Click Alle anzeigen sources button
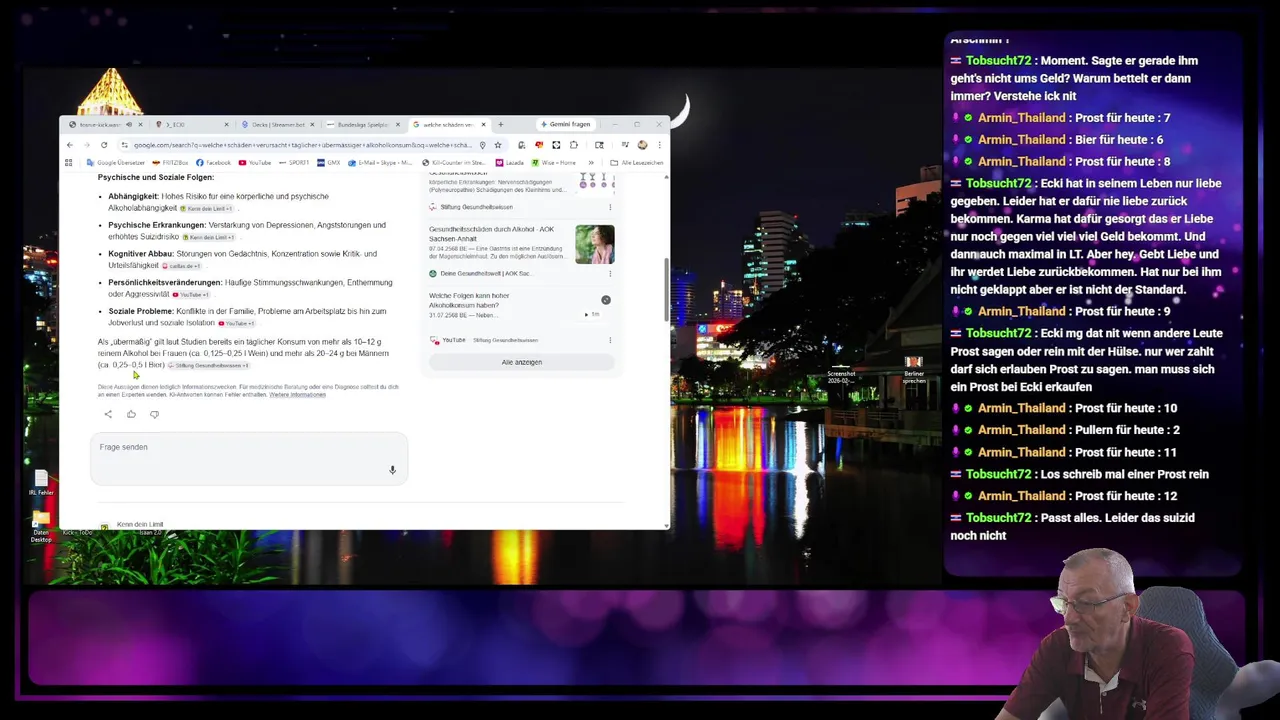Image resolution: width=1280 pixels, height=720 pixels. (521, 362)
